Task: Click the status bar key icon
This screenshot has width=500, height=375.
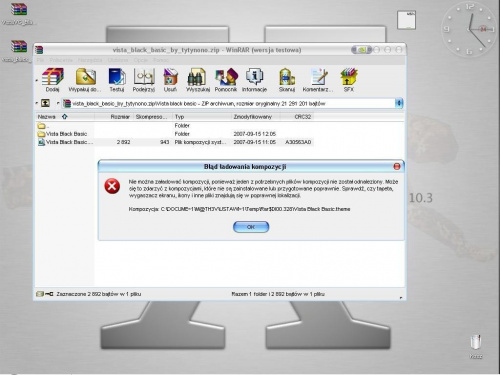Action: click(x=49, y=294)
